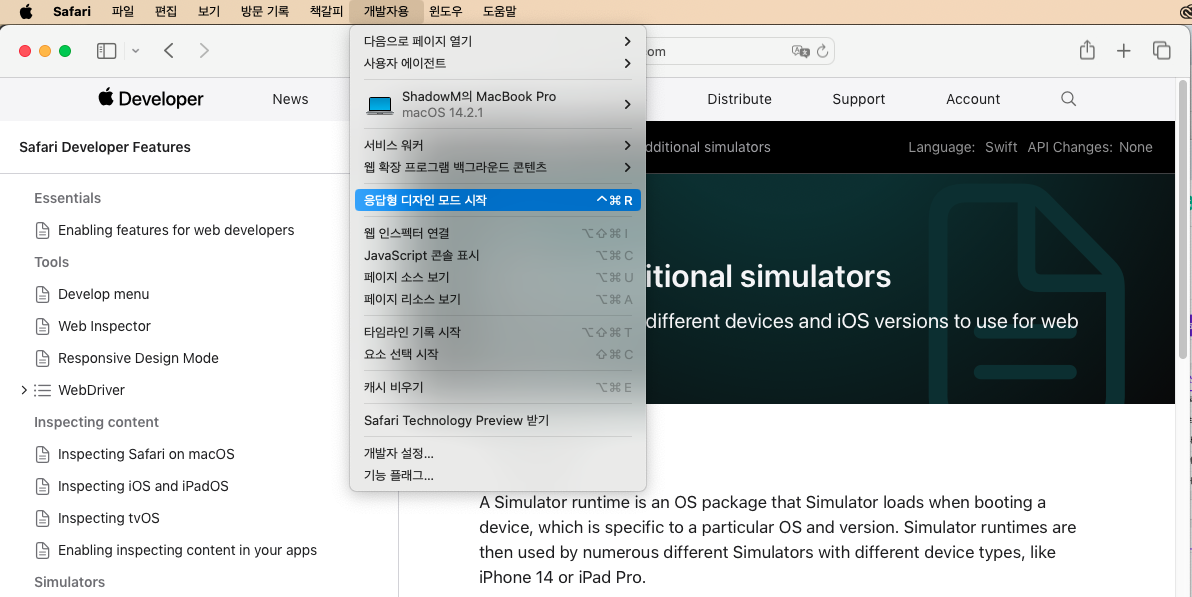The height and width of the screenshot is (597, 1192).
Task: Select JavaScript 콘솔 표시
Action: [497, 256]
